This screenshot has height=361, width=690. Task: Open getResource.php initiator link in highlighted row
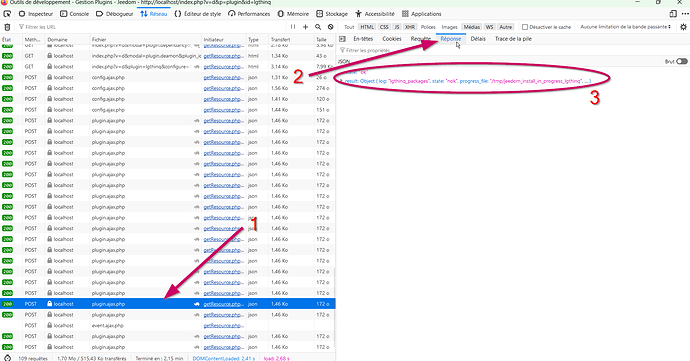click(x=224, y=304)
